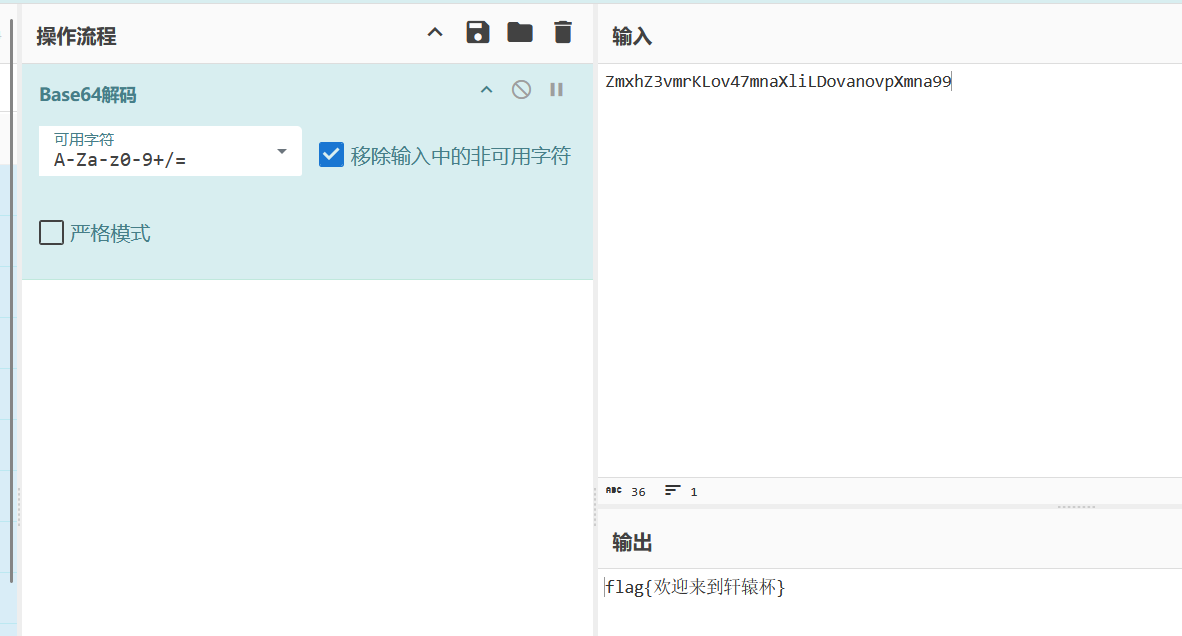Disable the Base64解码 operation
Screen dimensions: 1182x636
pyautogui.click(x=521, y=90)
